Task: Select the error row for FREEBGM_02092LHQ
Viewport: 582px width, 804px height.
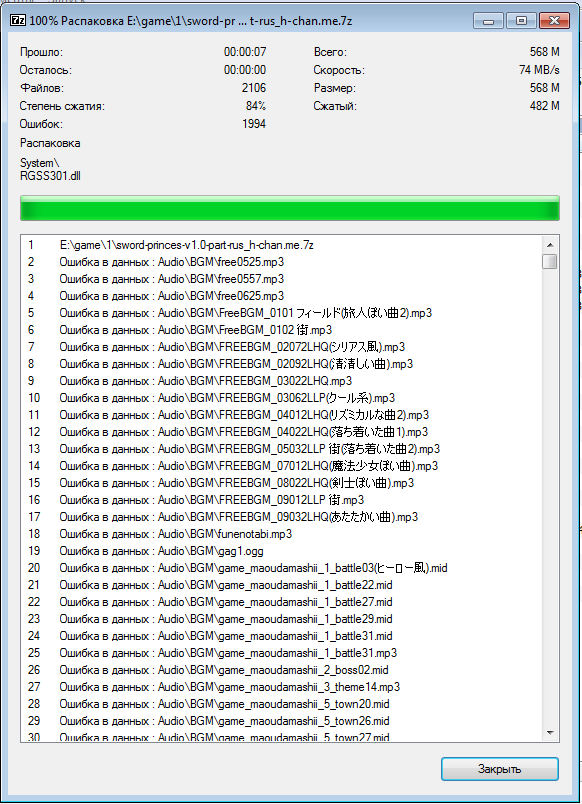Action: pyautogui.click(x=281, y=364)
